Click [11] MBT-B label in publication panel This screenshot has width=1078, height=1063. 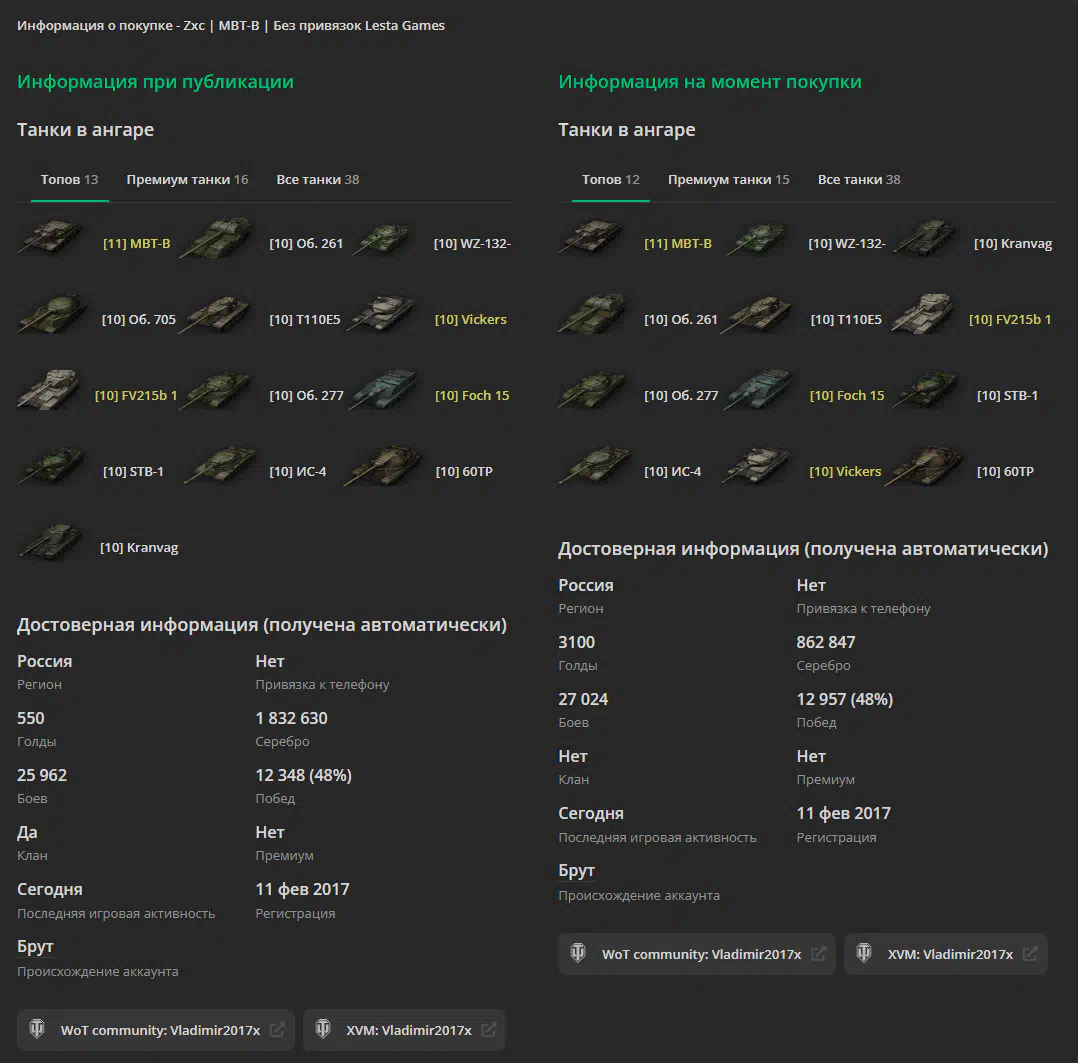pos(137,243)
